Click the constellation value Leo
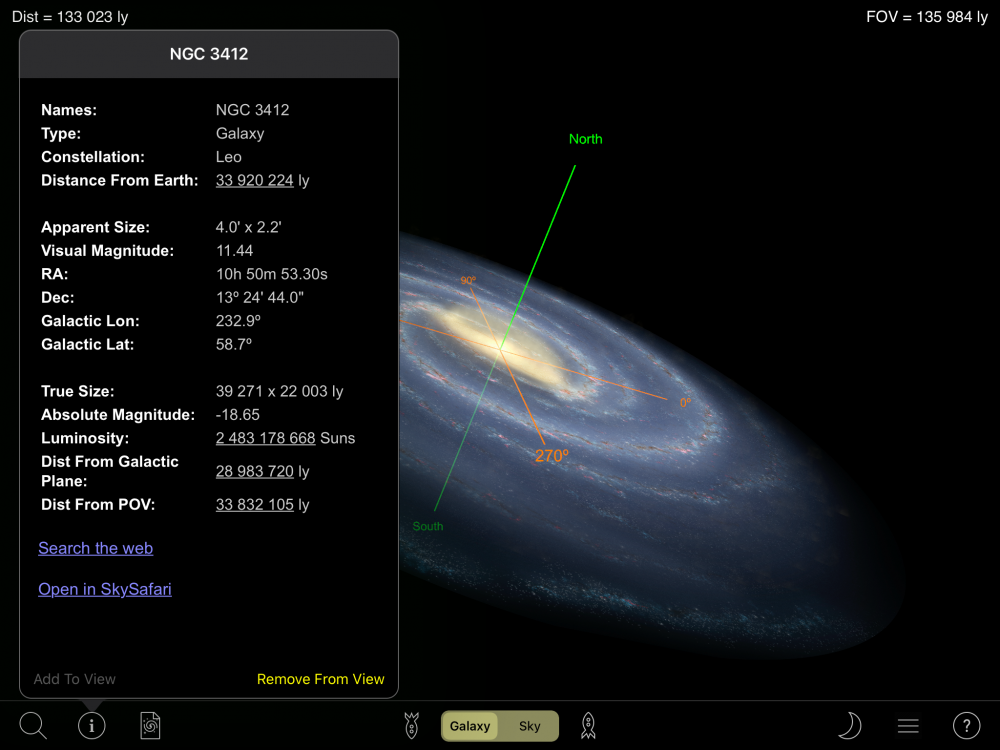The image size is (1000, 750). pos(228,157)
